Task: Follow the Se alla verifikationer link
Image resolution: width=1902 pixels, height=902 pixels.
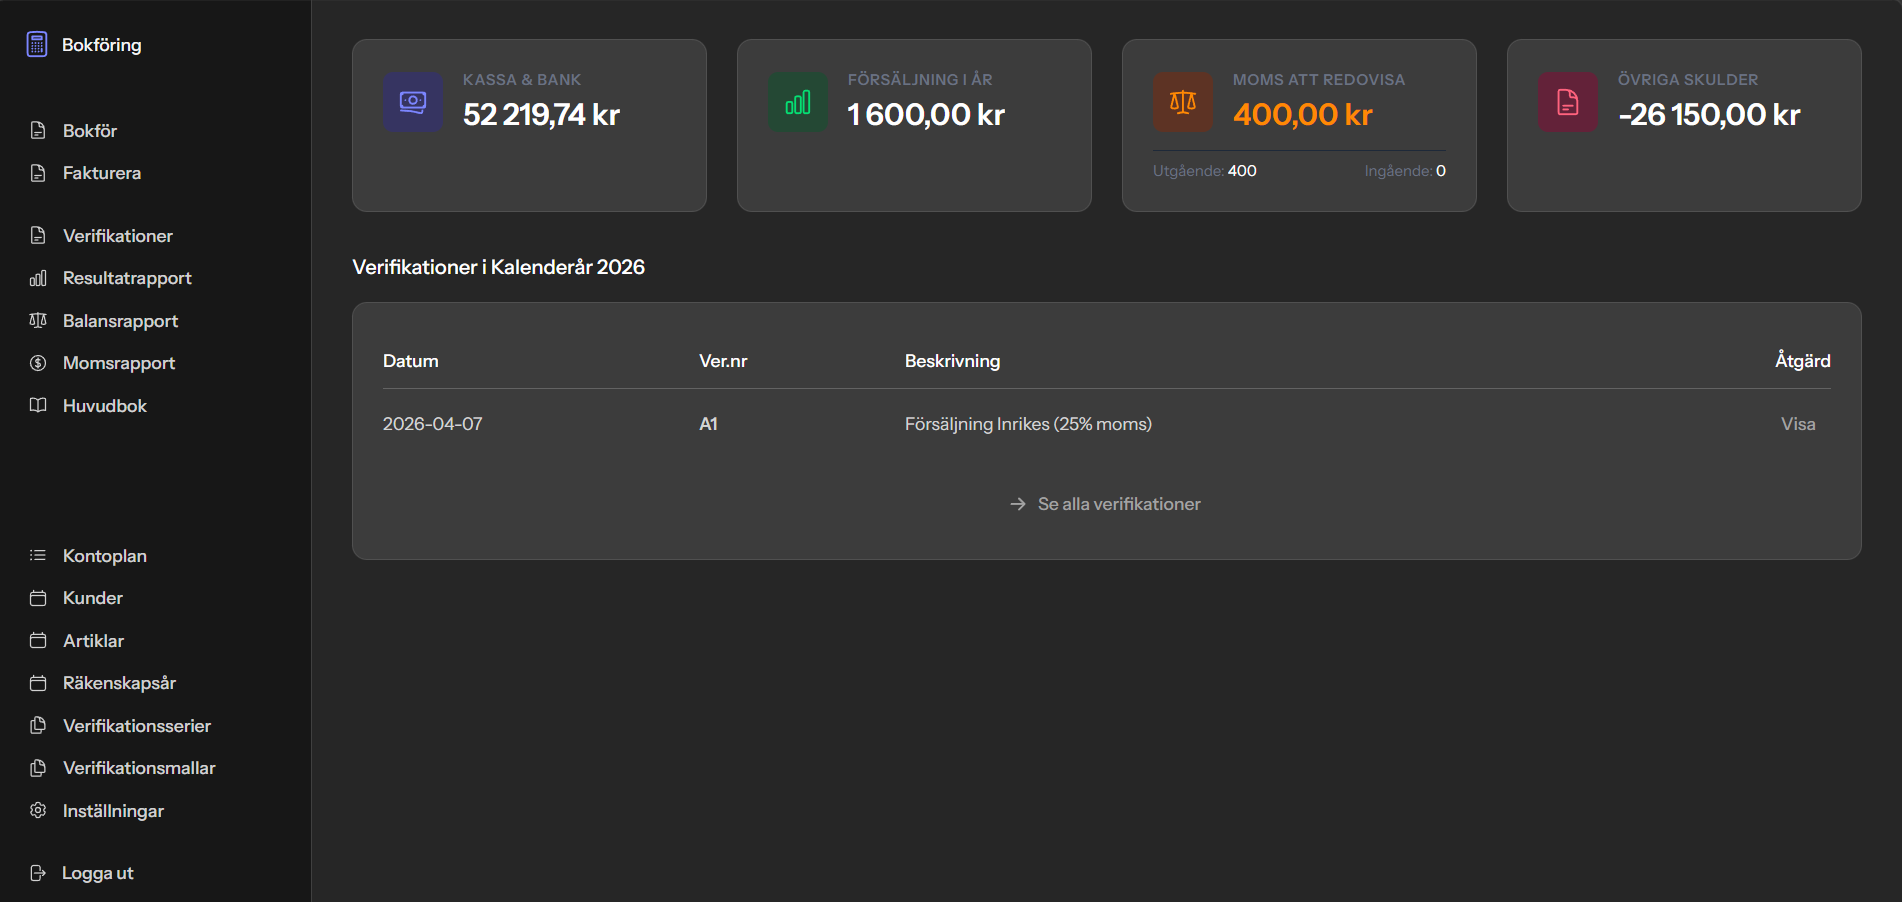Action: click(x=1118, y=504)
